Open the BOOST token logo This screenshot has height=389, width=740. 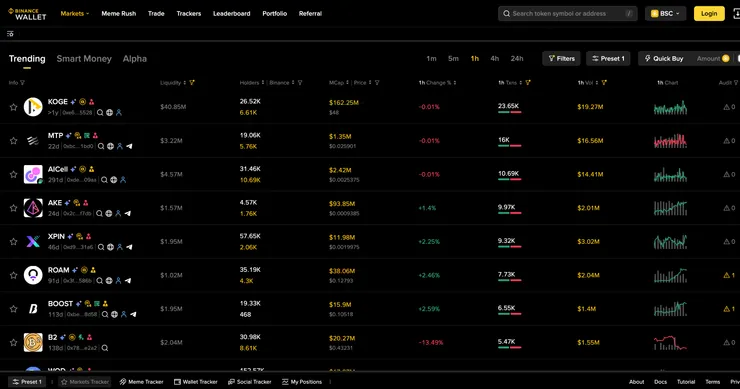point(33,309)
